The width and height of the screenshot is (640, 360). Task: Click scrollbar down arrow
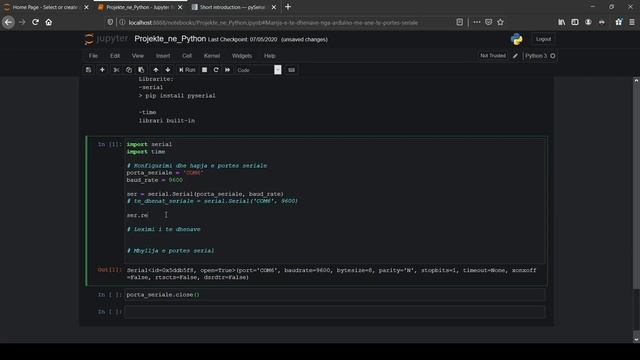point(636,339)
